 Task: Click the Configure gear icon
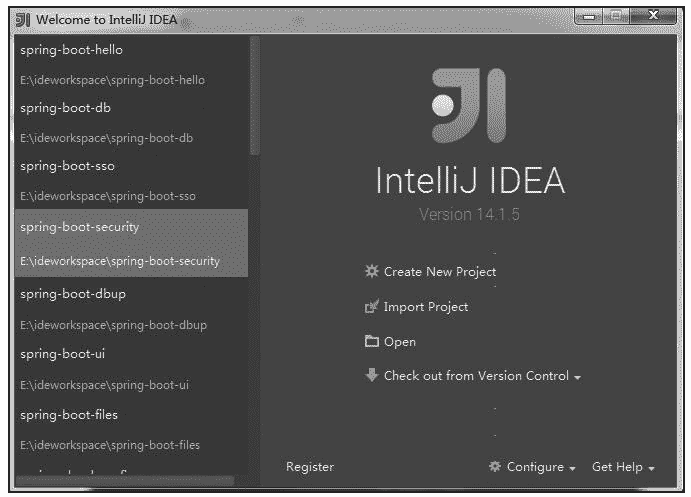(x=495, y=467)
